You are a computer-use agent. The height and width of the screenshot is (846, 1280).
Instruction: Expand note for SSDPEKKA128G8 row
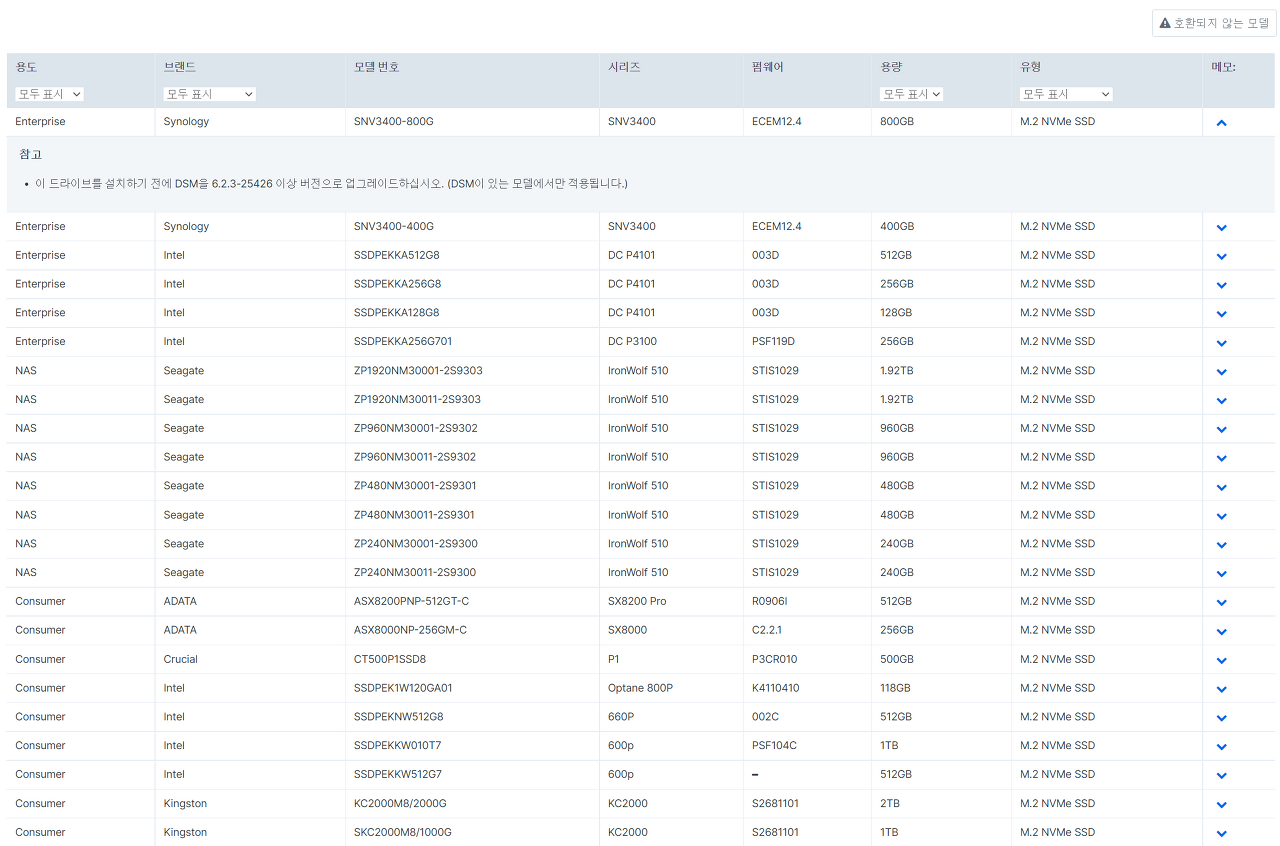(1221, 314)
